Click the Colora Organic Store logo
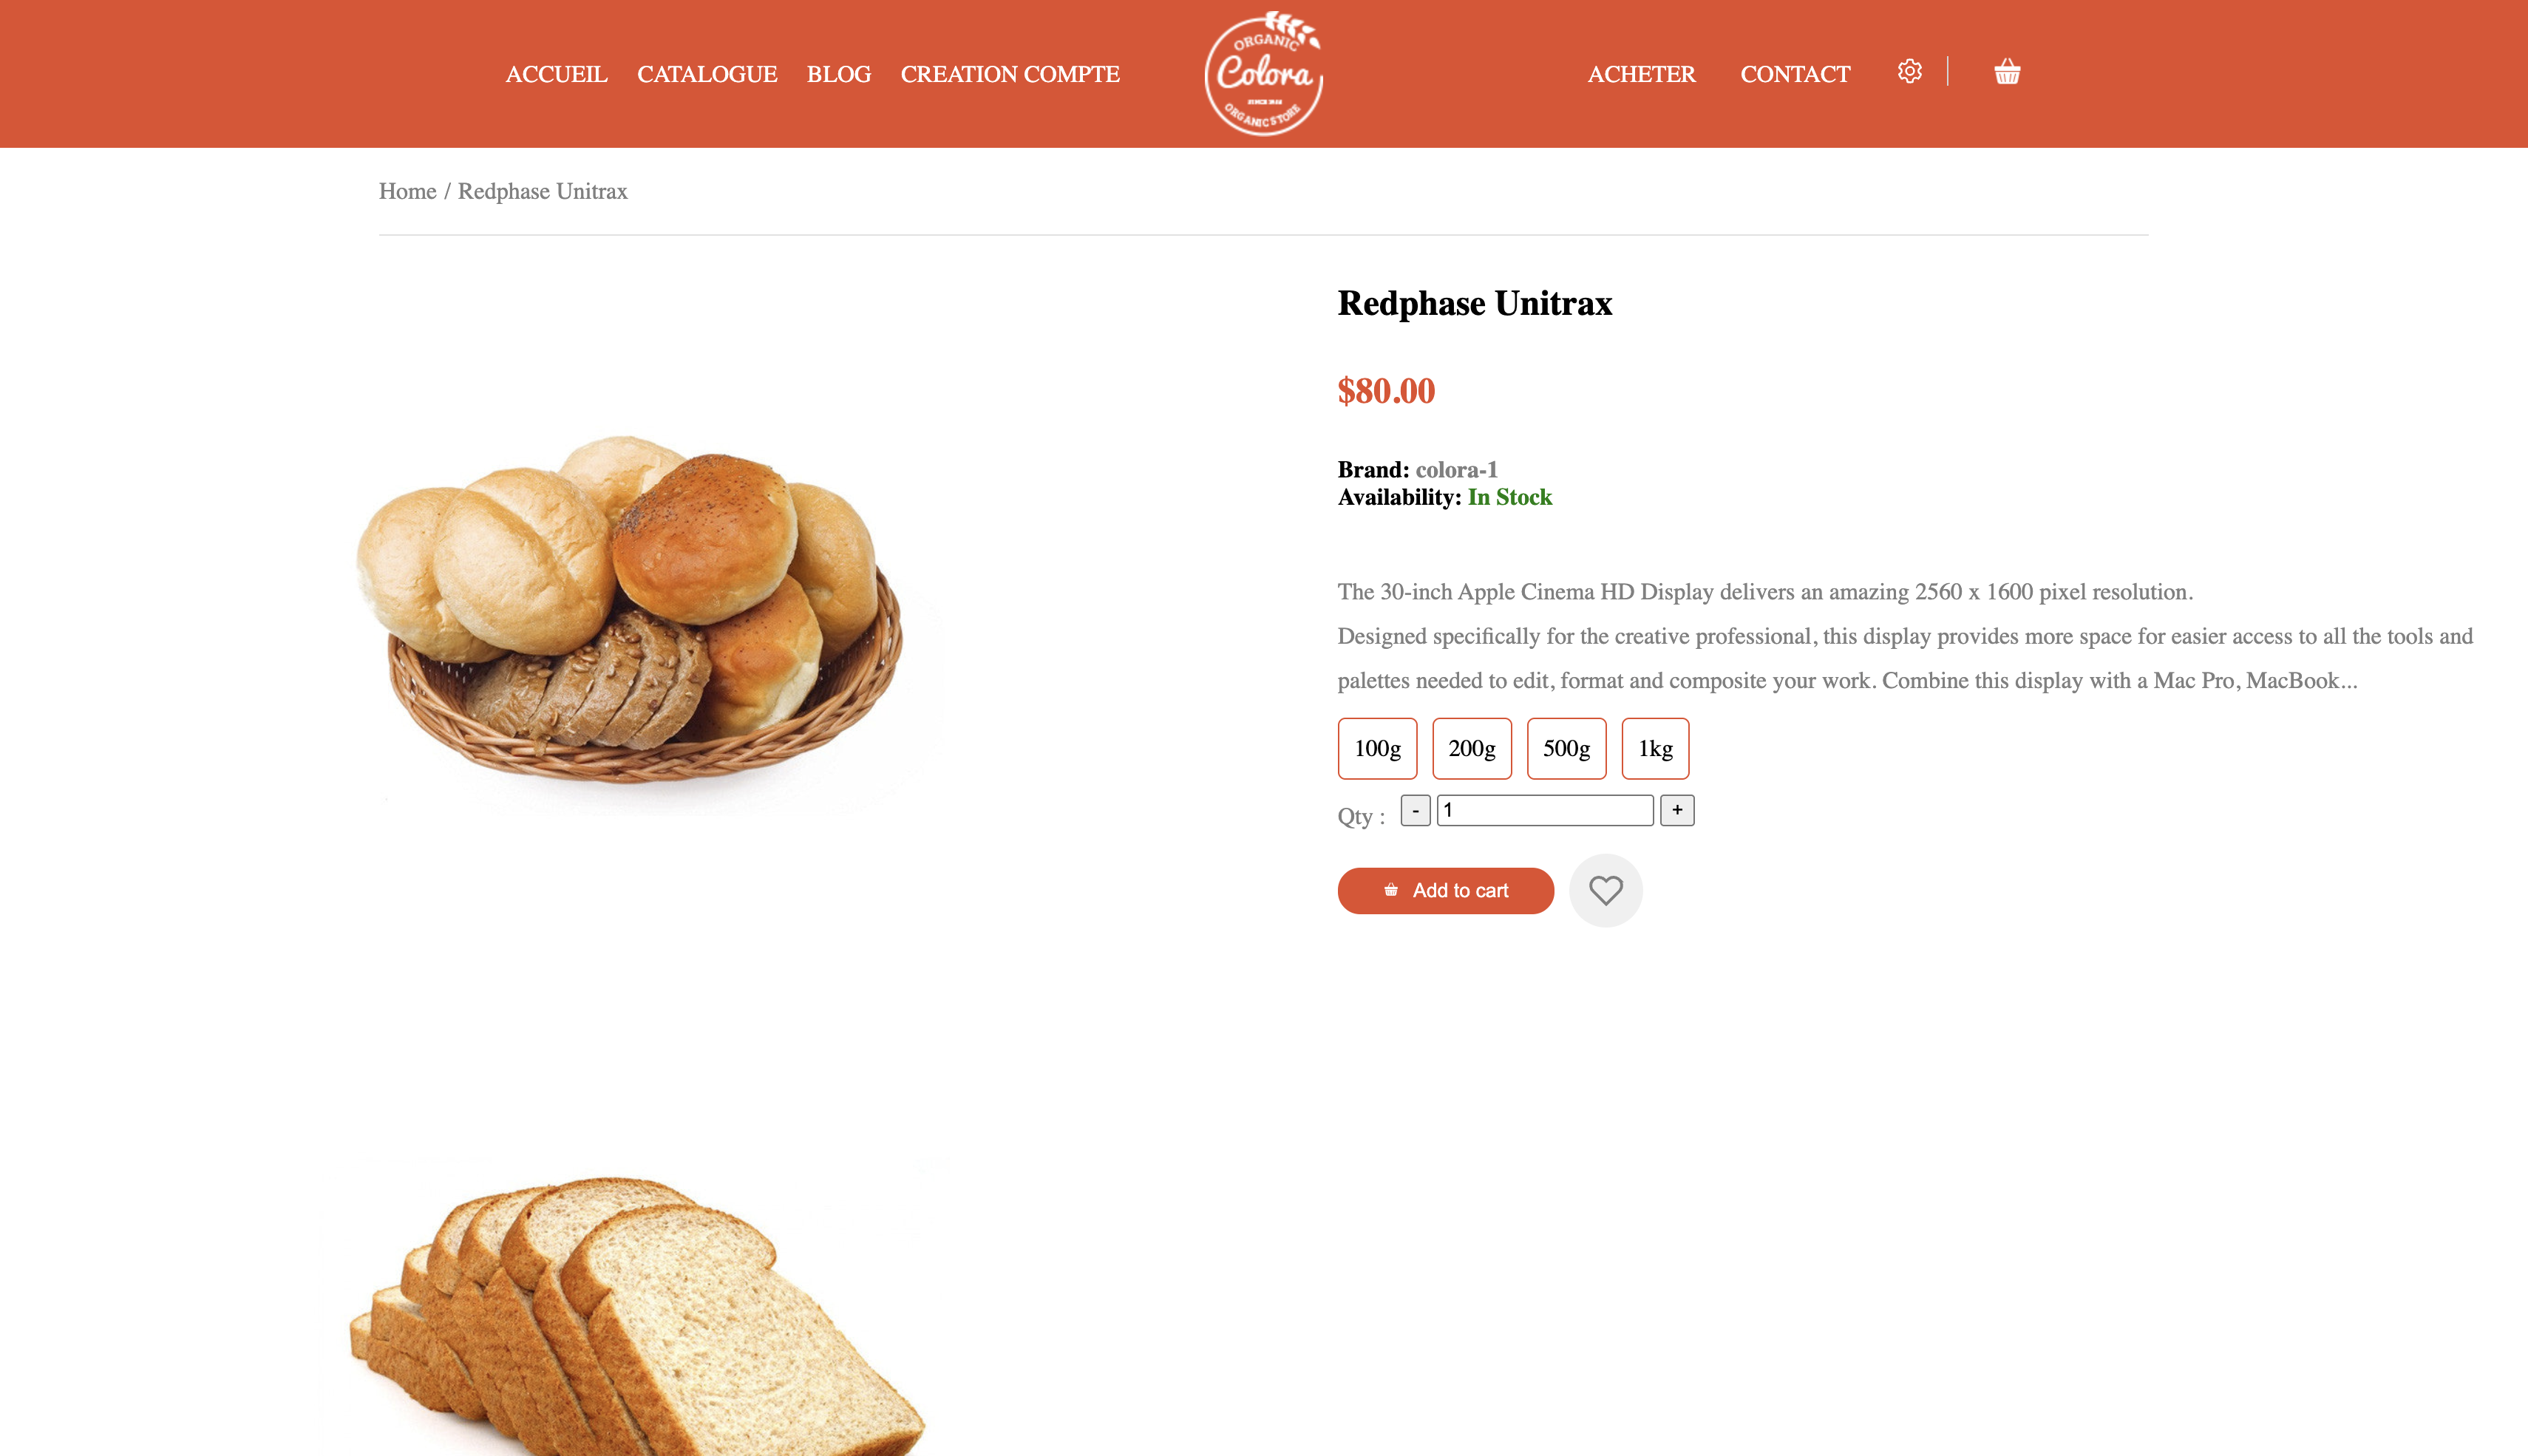 [x=1263, y=74]
